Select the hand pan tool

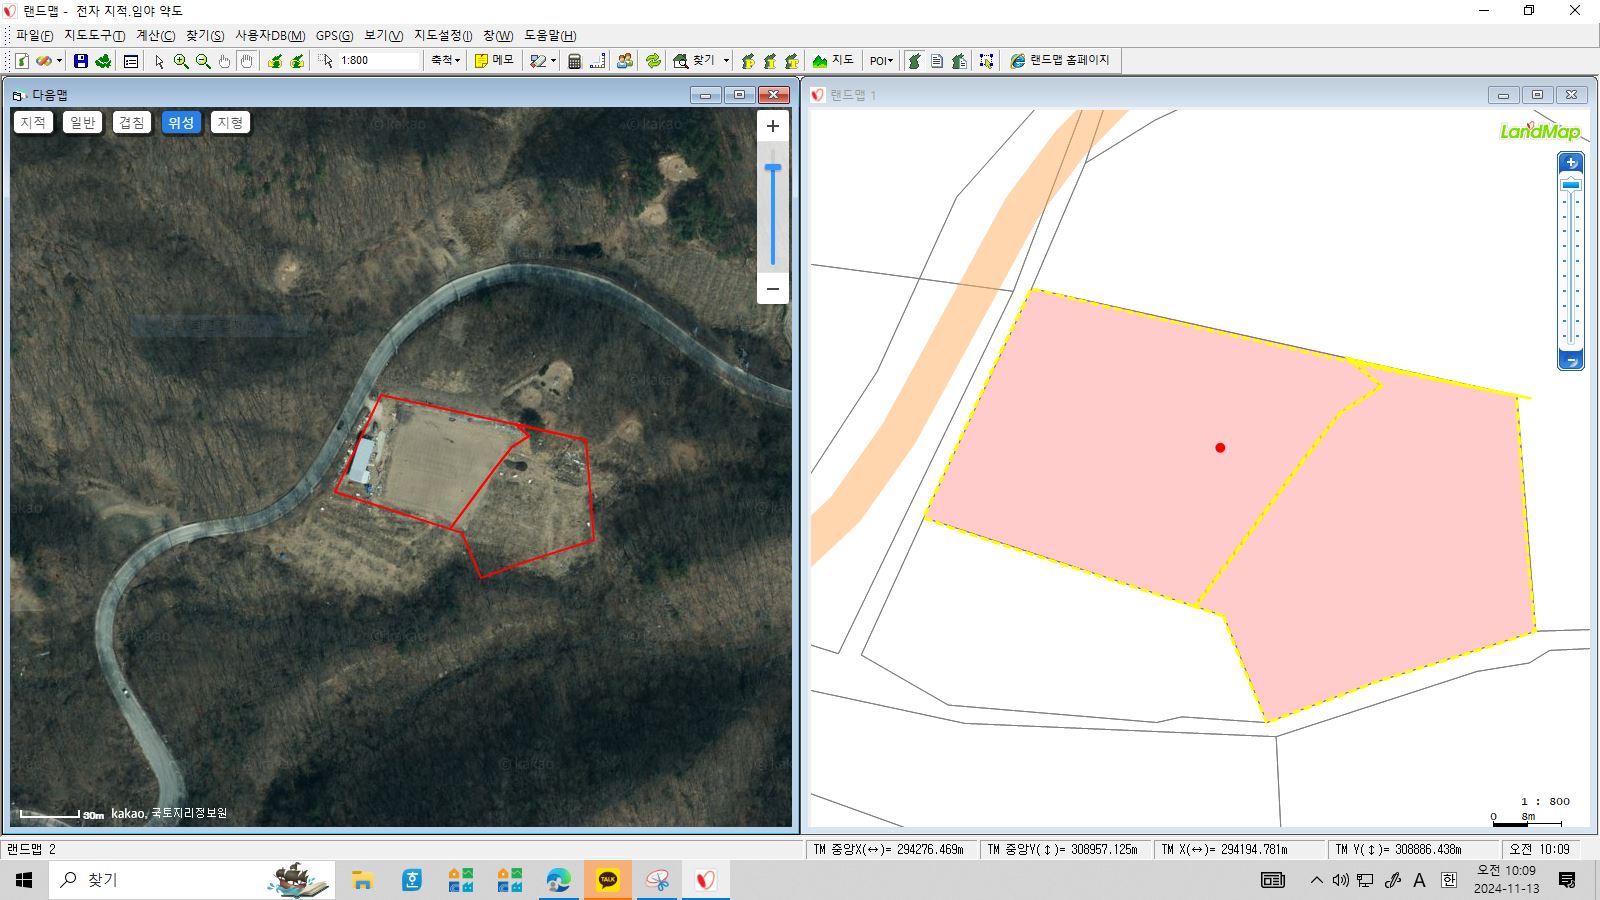[225, 61]
